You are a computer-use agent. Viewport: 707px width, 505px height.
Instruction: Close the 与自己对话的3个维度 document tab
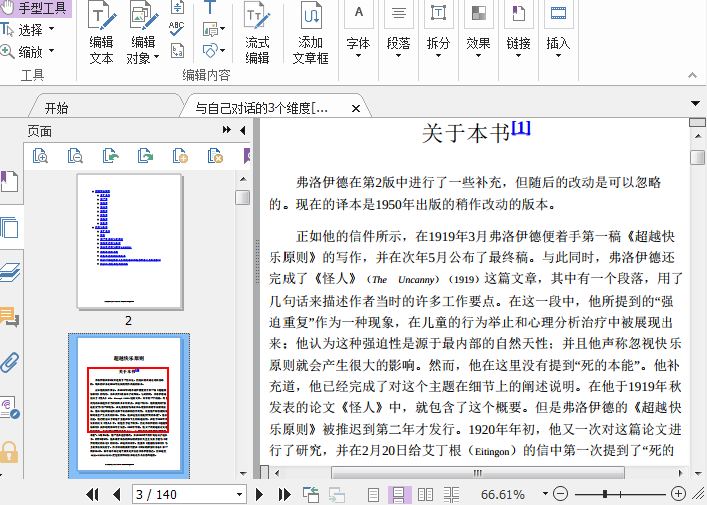(x=356, y=109)
